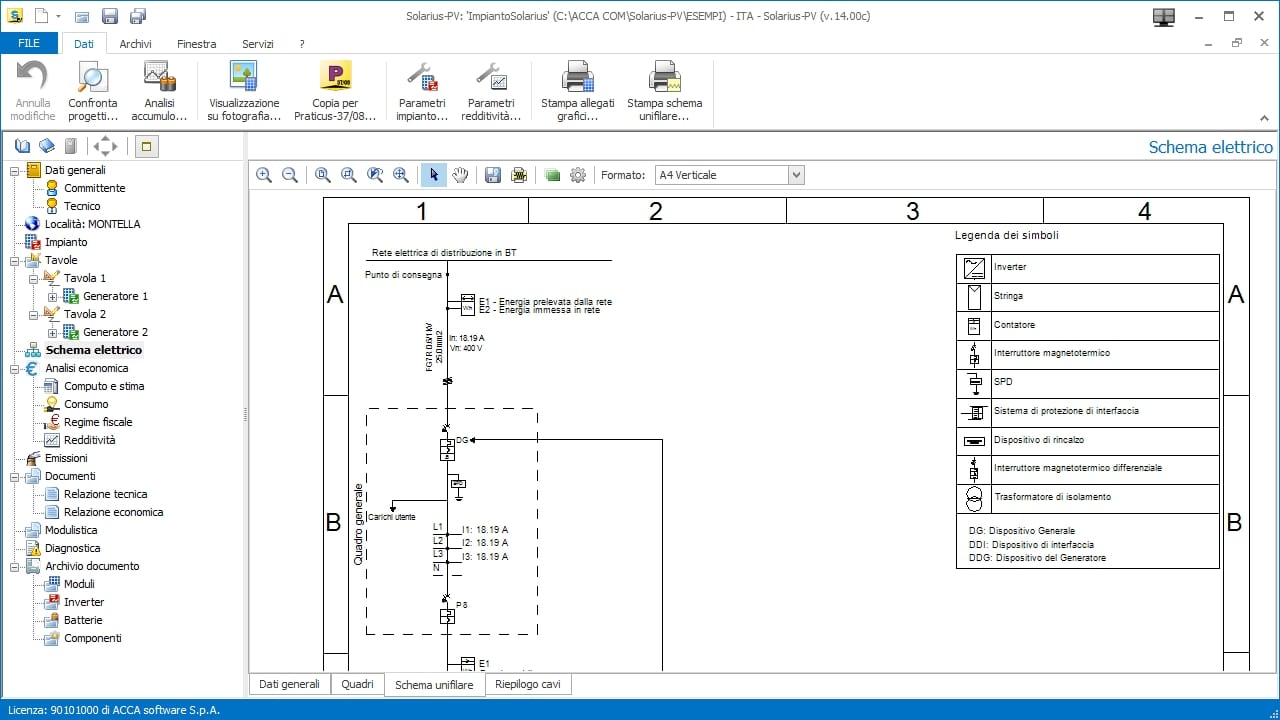Toggle the yellow square panel button

point(146,146)
